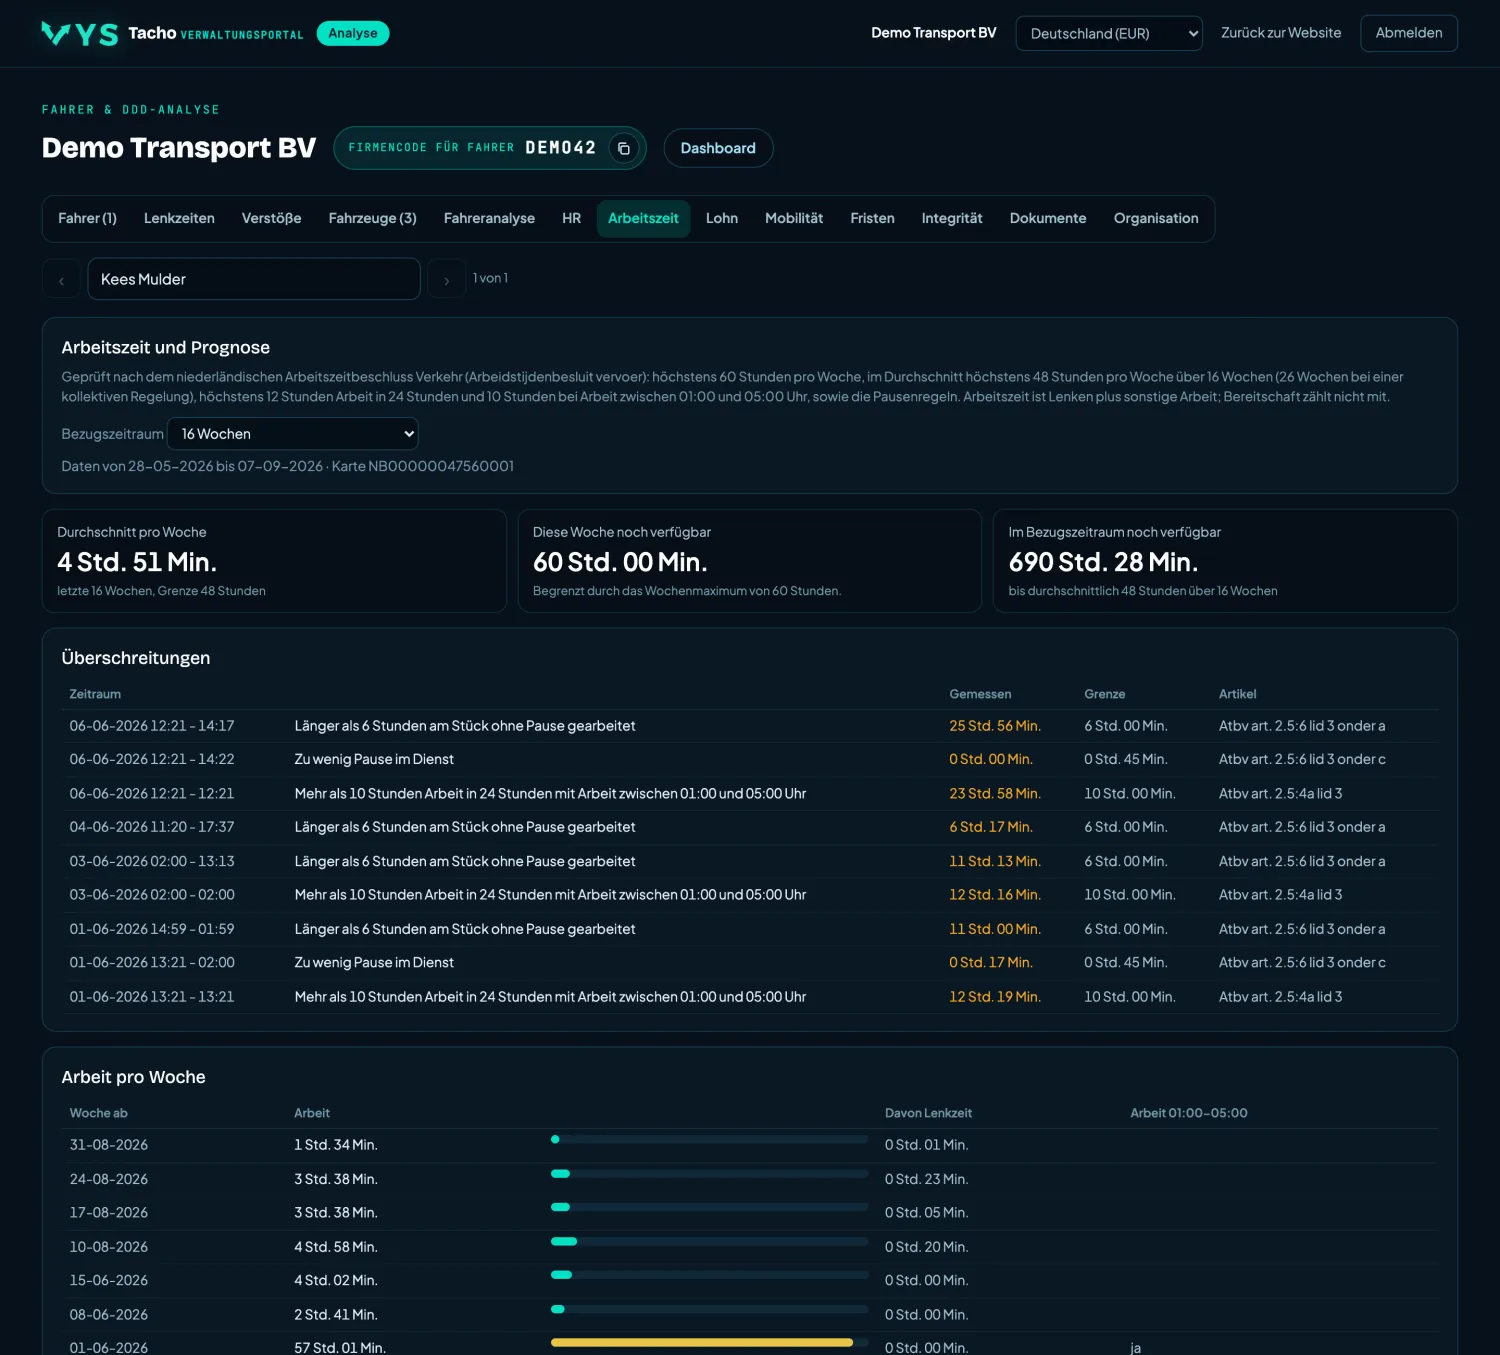
Task: Select the Arbeitszeit tab
Action: 643,218
